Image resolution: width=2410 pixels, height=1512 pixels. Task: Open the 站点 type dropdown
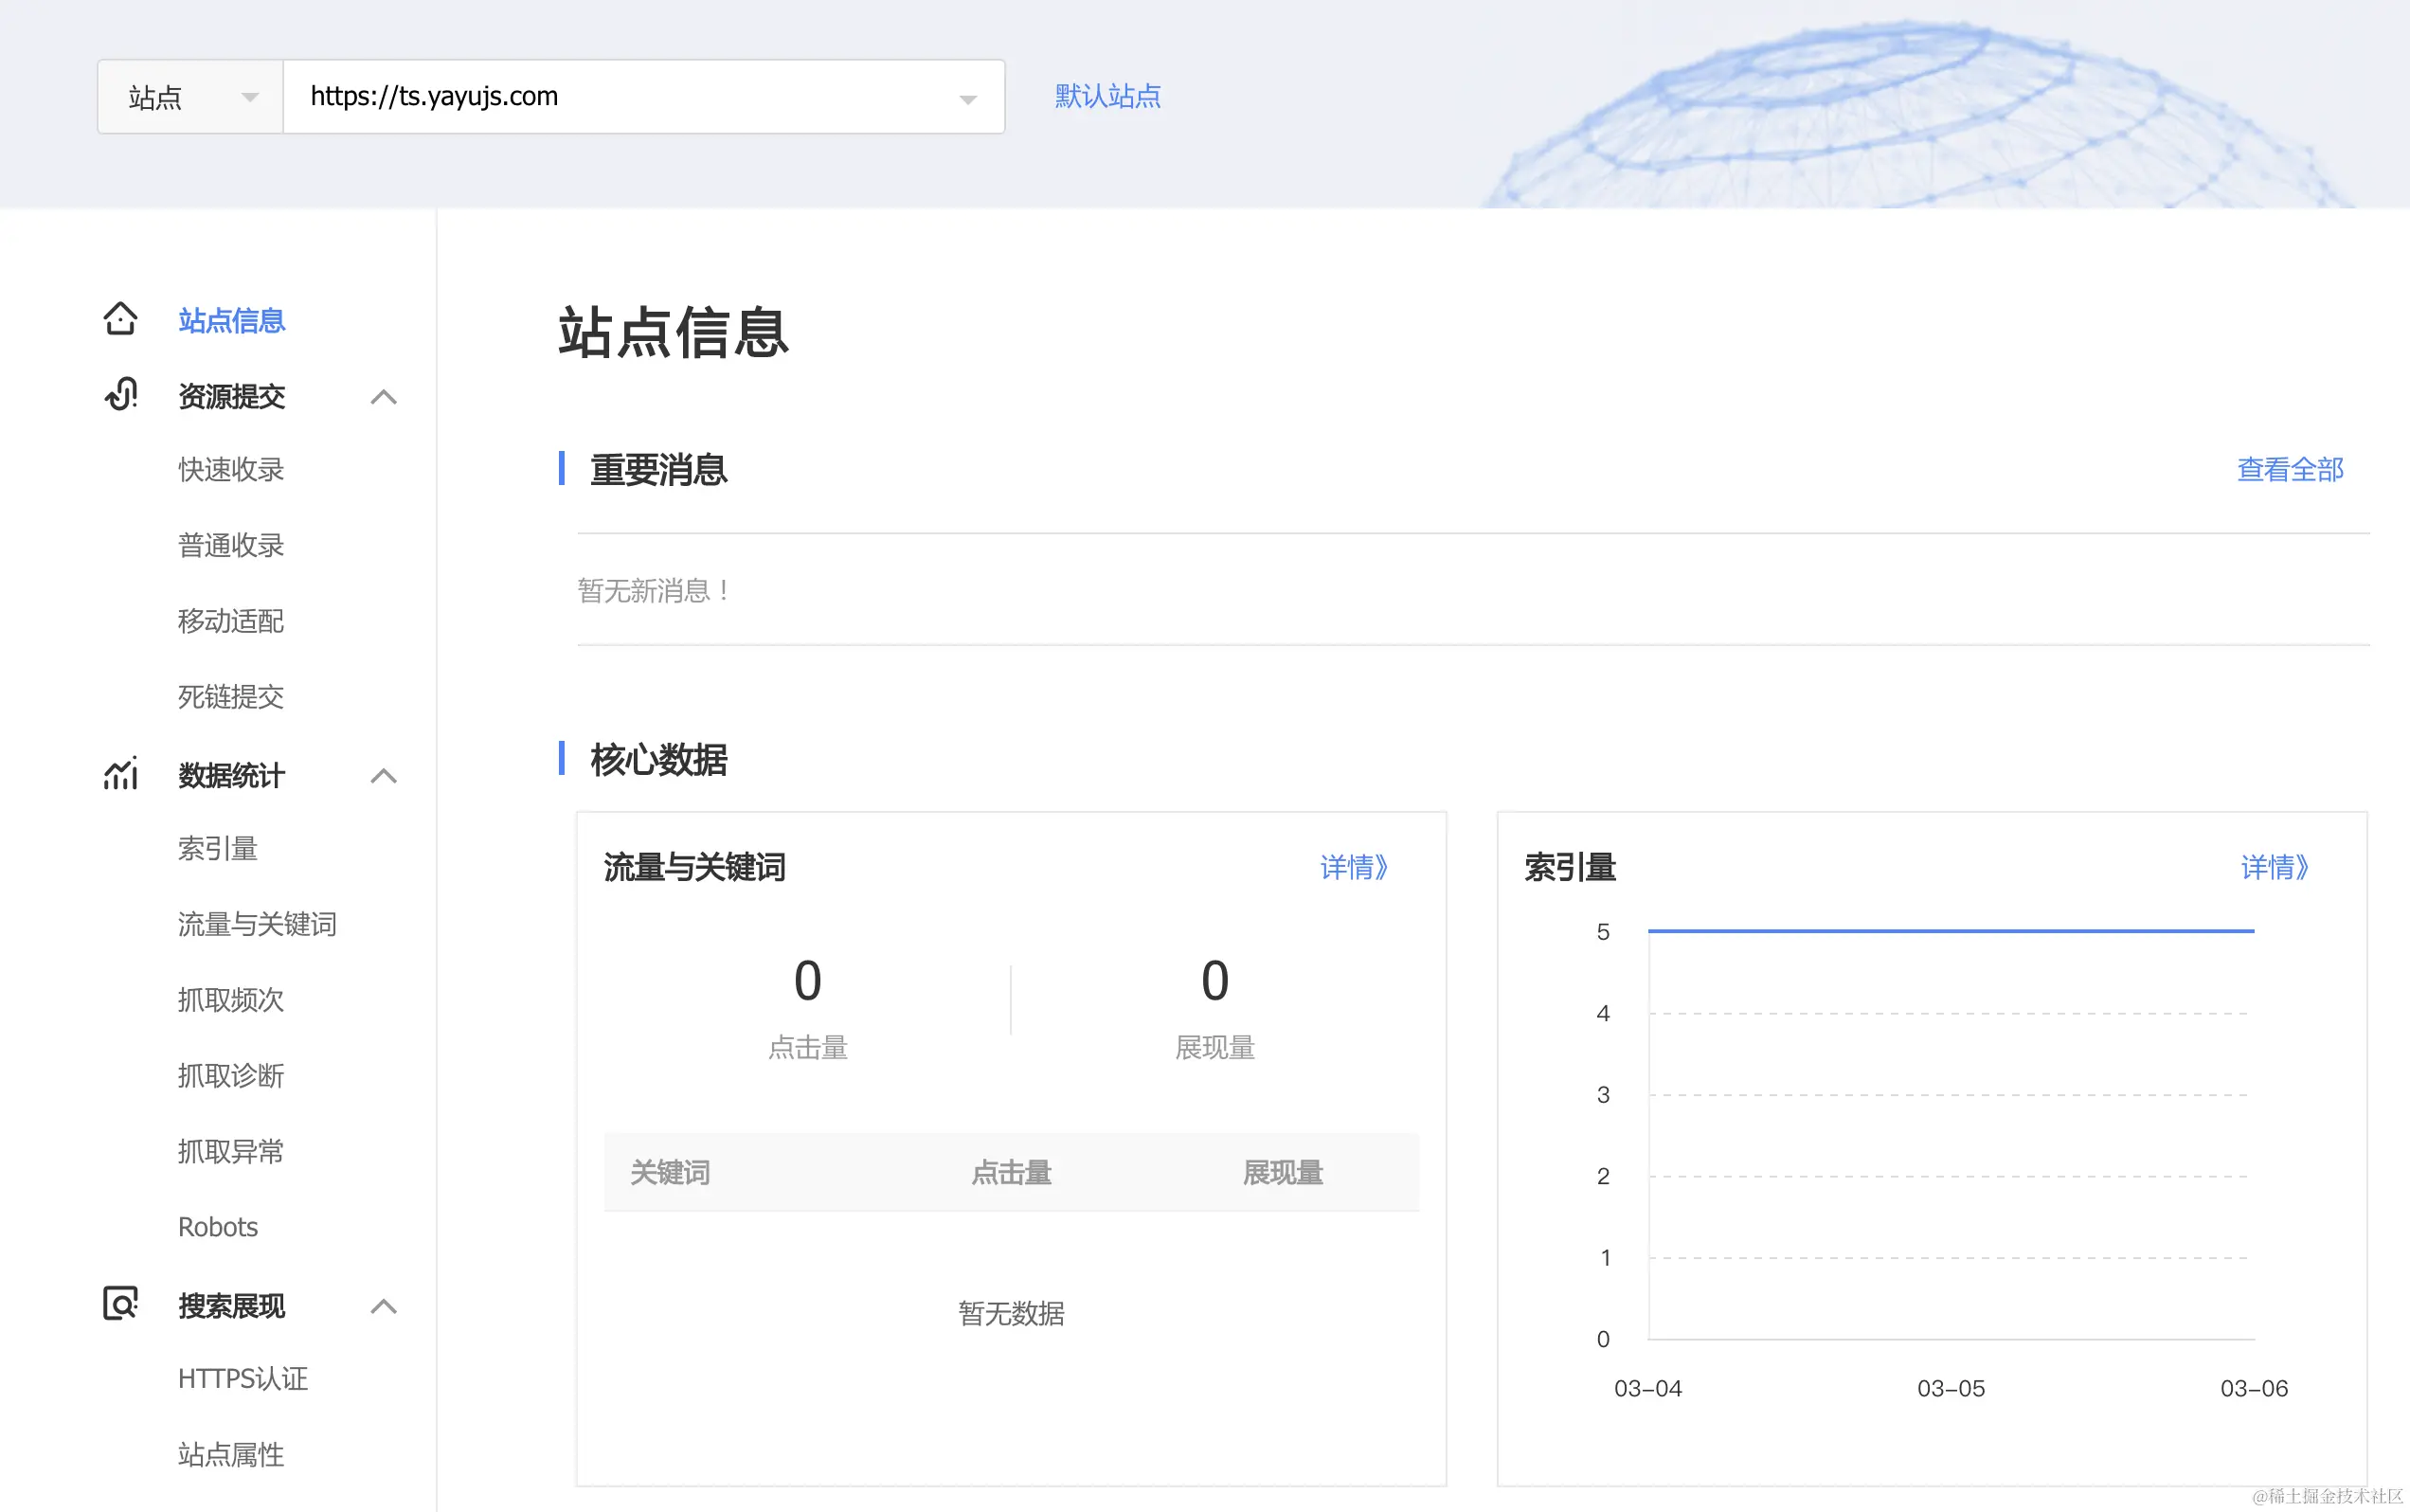[x=190, y=97]
